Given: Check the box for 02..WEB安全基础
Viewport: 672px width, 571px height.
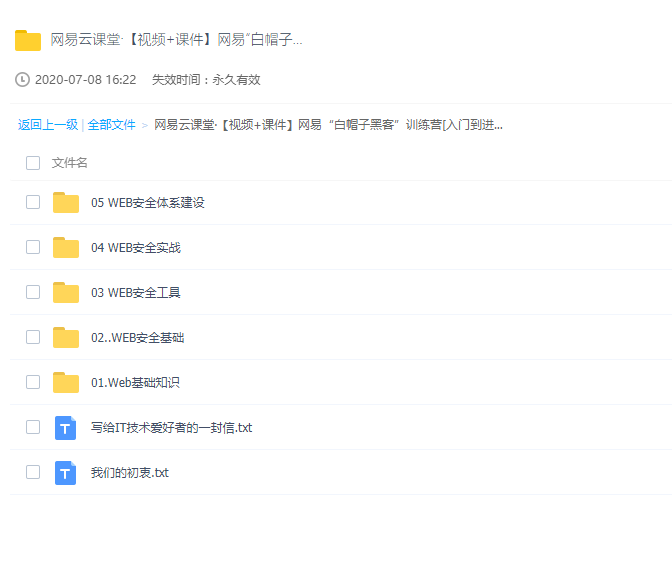Looking at the screenshot, I should tap(33, 337).
